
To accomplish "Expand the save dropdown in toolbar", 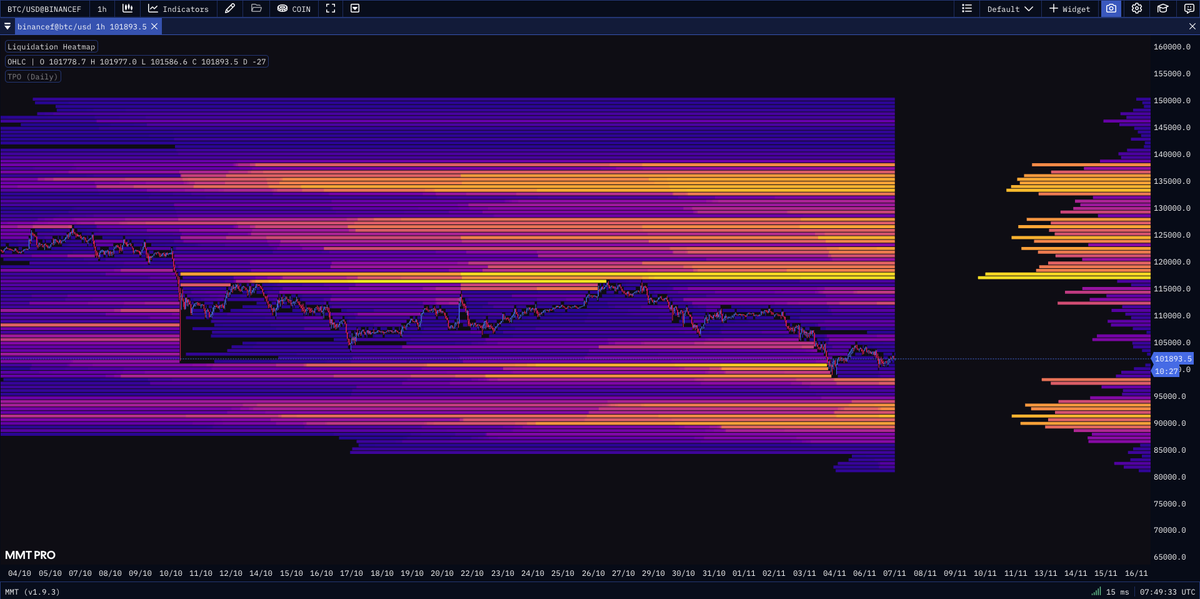I will pyautogui.click(x=355, y=8).
